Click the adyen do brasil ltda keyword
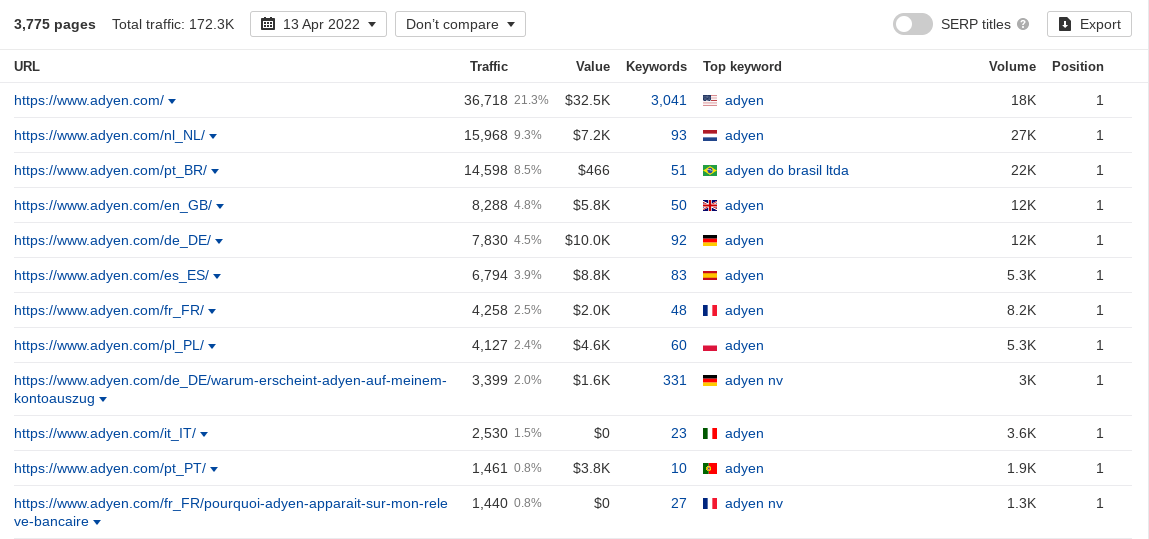The width and height of the screenshot is (1149, 539). coord(786,171)
